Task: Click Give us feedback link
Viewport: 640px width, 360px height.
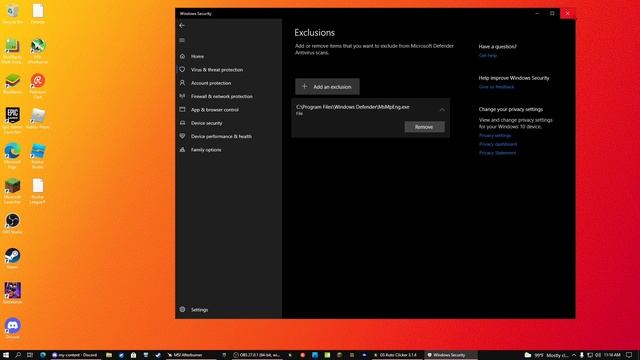Action: point(496,87)
